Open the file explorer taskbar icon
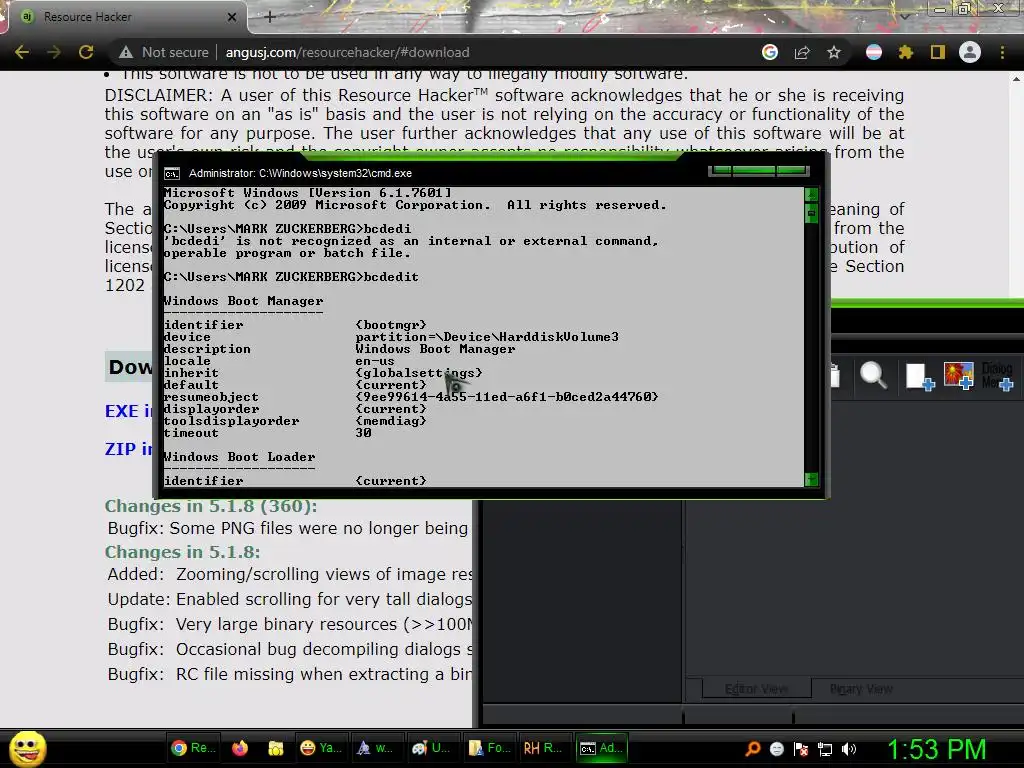Screen dimensions: 1024x768 (276, 748)
